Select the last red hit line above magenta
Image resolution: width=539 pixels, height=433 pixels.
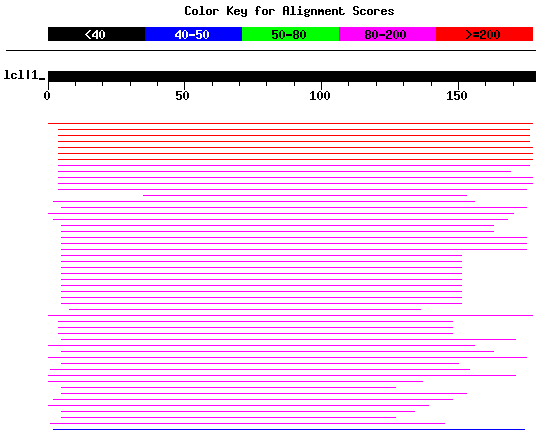(x=296, y=159)
